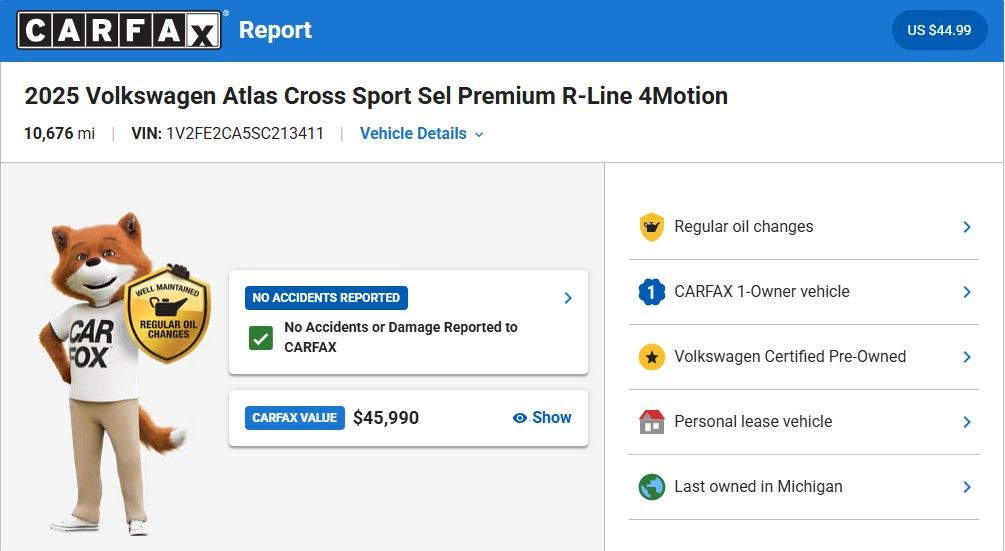This screenshot has height=551, width=1005.
Task: Click the CARFAX logo in the header
Action: [119, 30]
